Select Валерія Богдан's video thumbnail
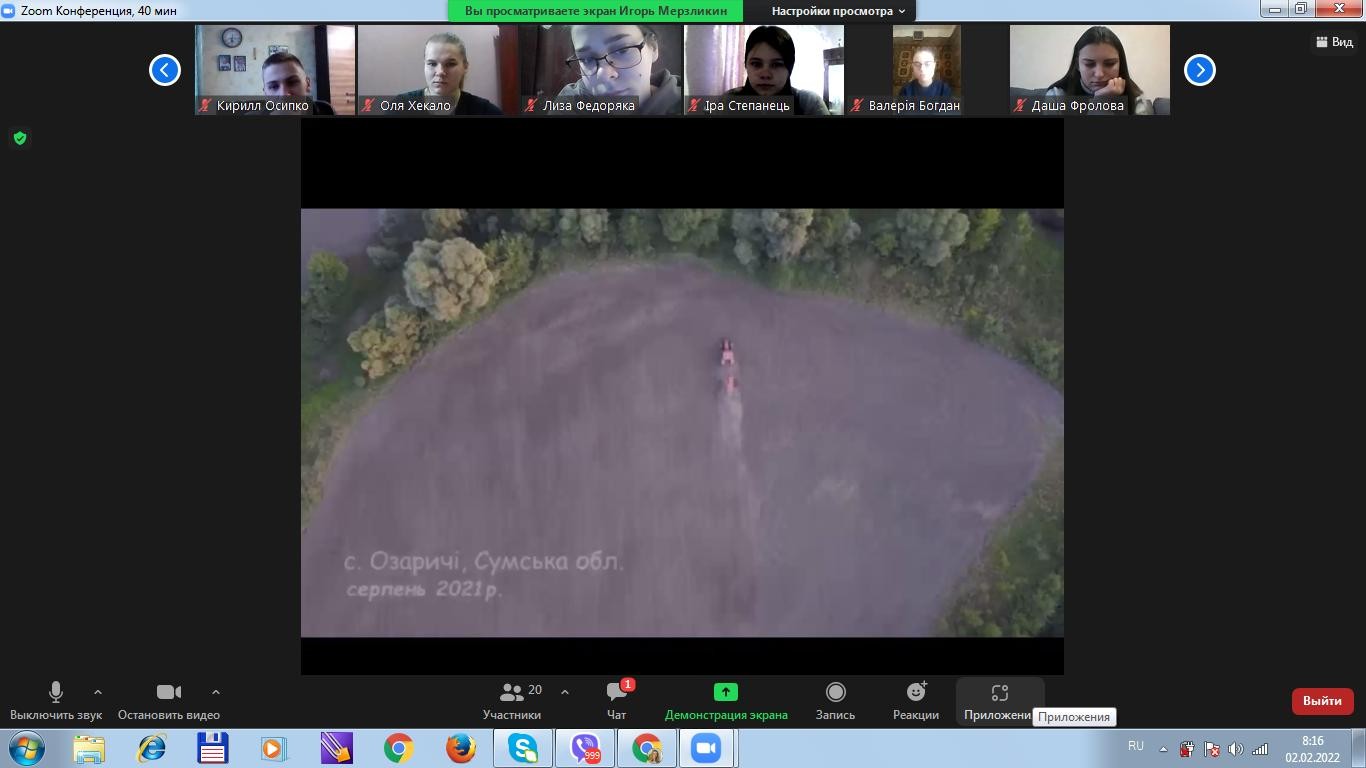Viewport: 1366px width, 768px height. (927, 70)
